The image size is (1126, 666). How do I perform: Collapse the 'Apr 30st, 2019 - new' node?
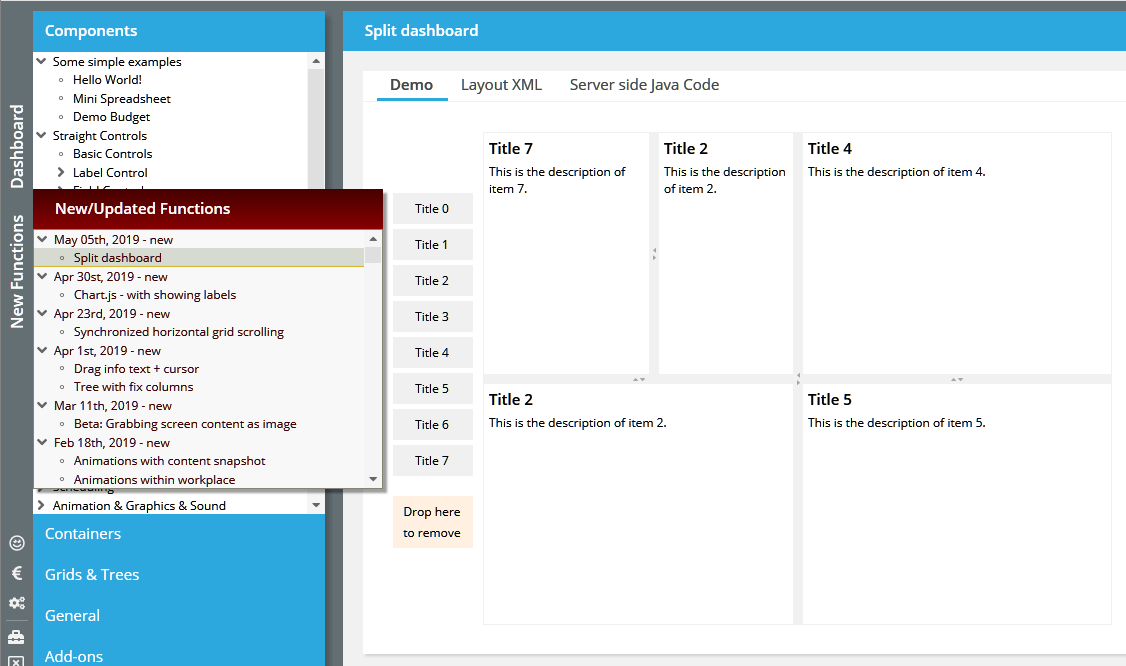point(42,277)
